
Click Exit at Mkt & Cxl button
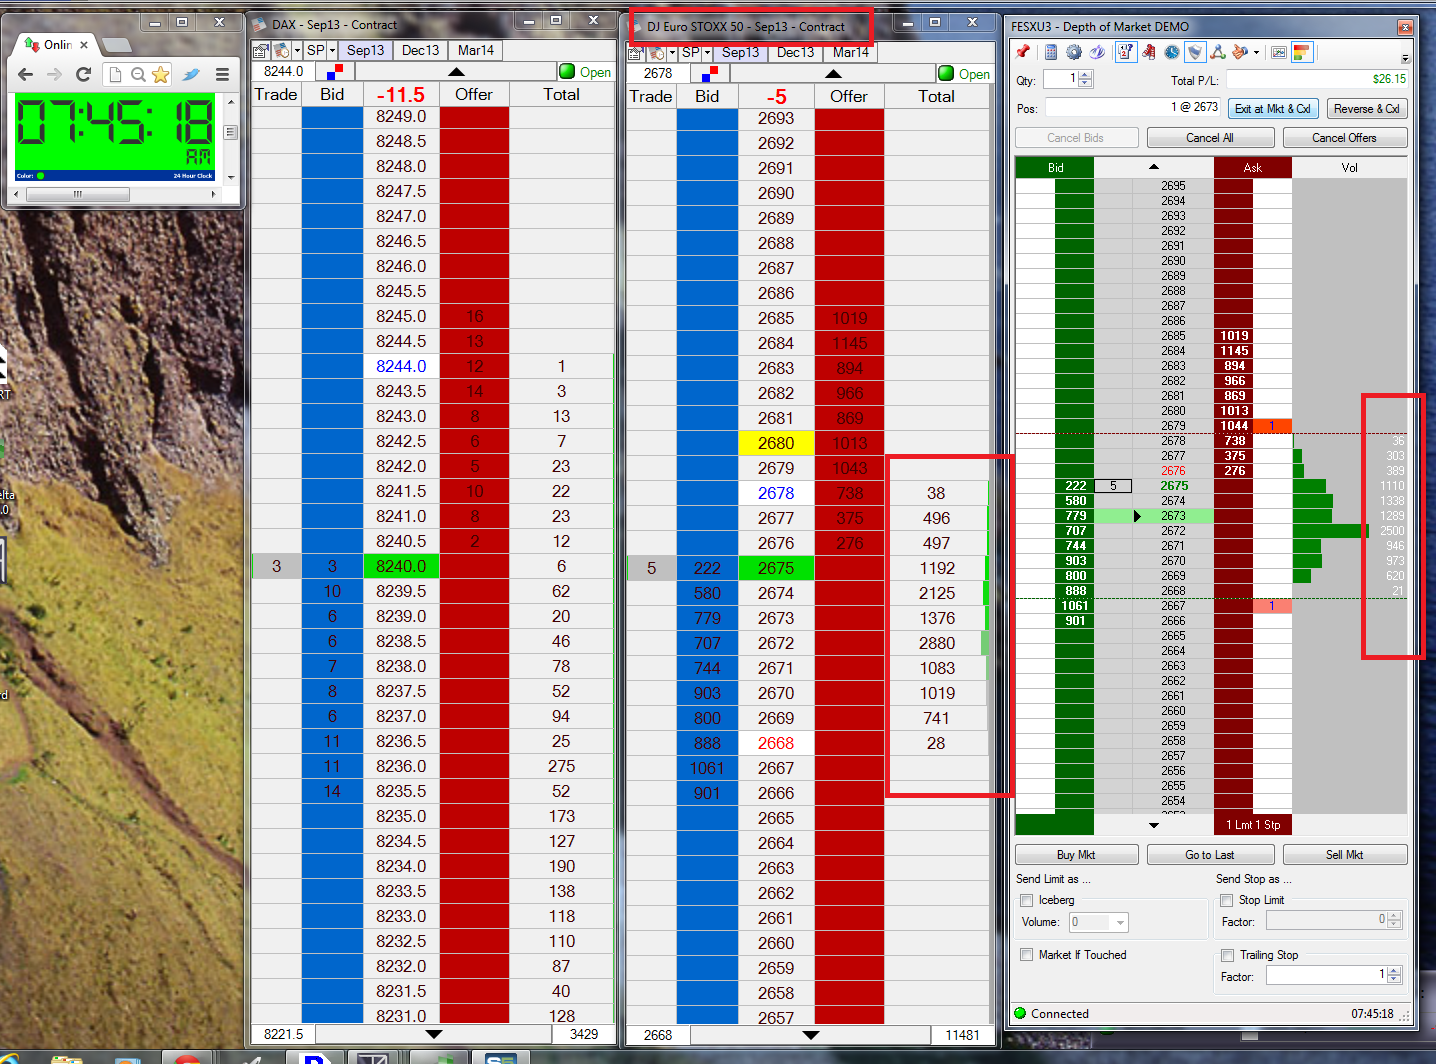click(x=1272, y=108)
